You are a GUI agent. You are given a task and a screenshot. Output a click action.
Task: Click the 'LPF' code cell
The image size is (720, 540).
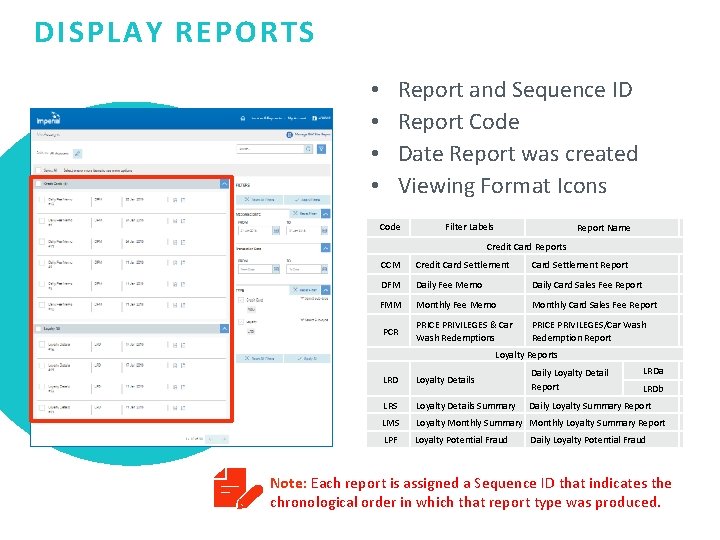(390, 440)
